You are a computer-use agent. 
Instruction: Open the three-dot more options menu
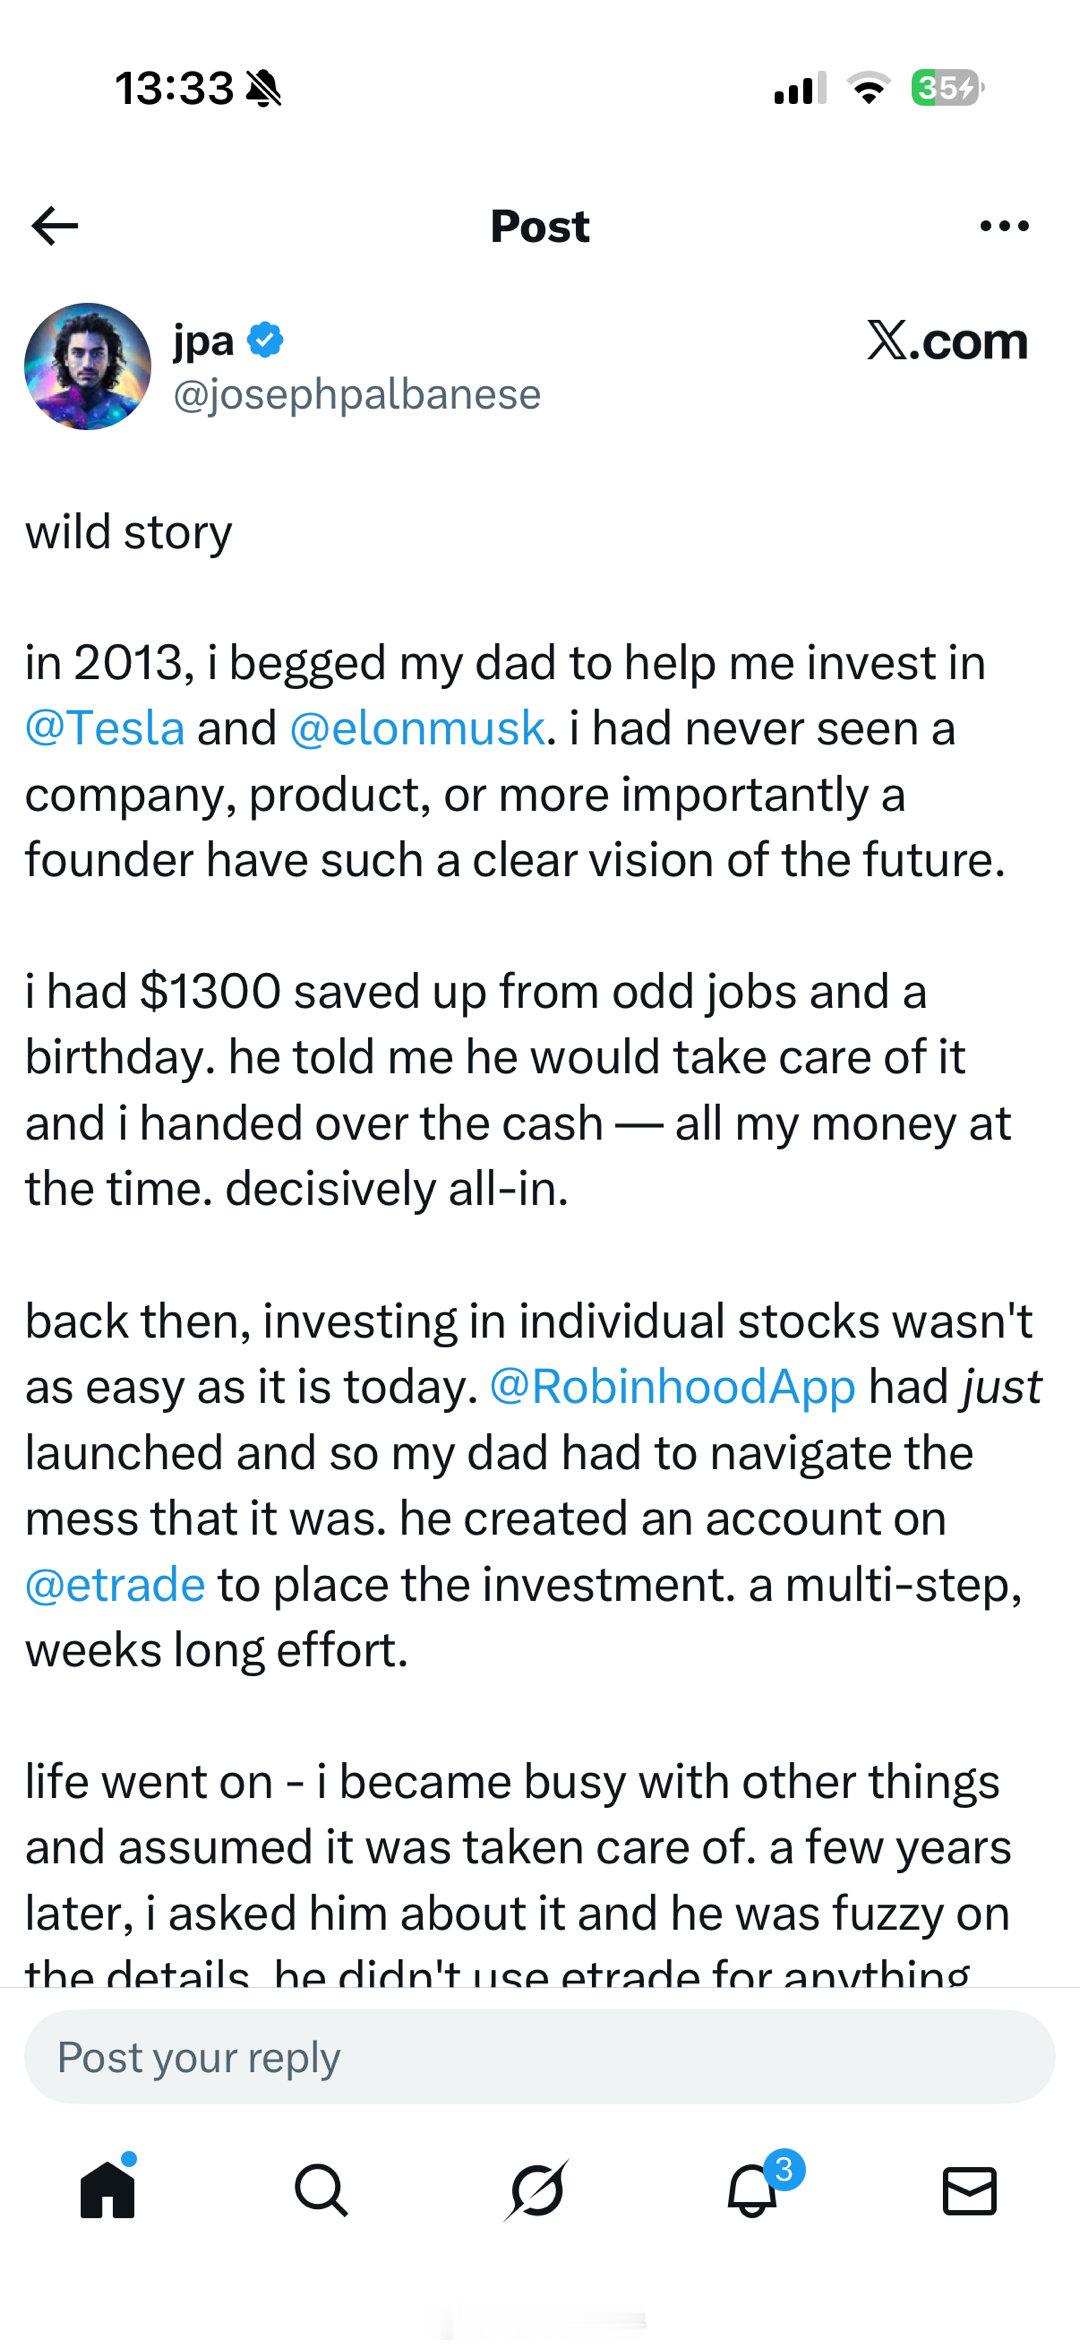pos(1004,226)
